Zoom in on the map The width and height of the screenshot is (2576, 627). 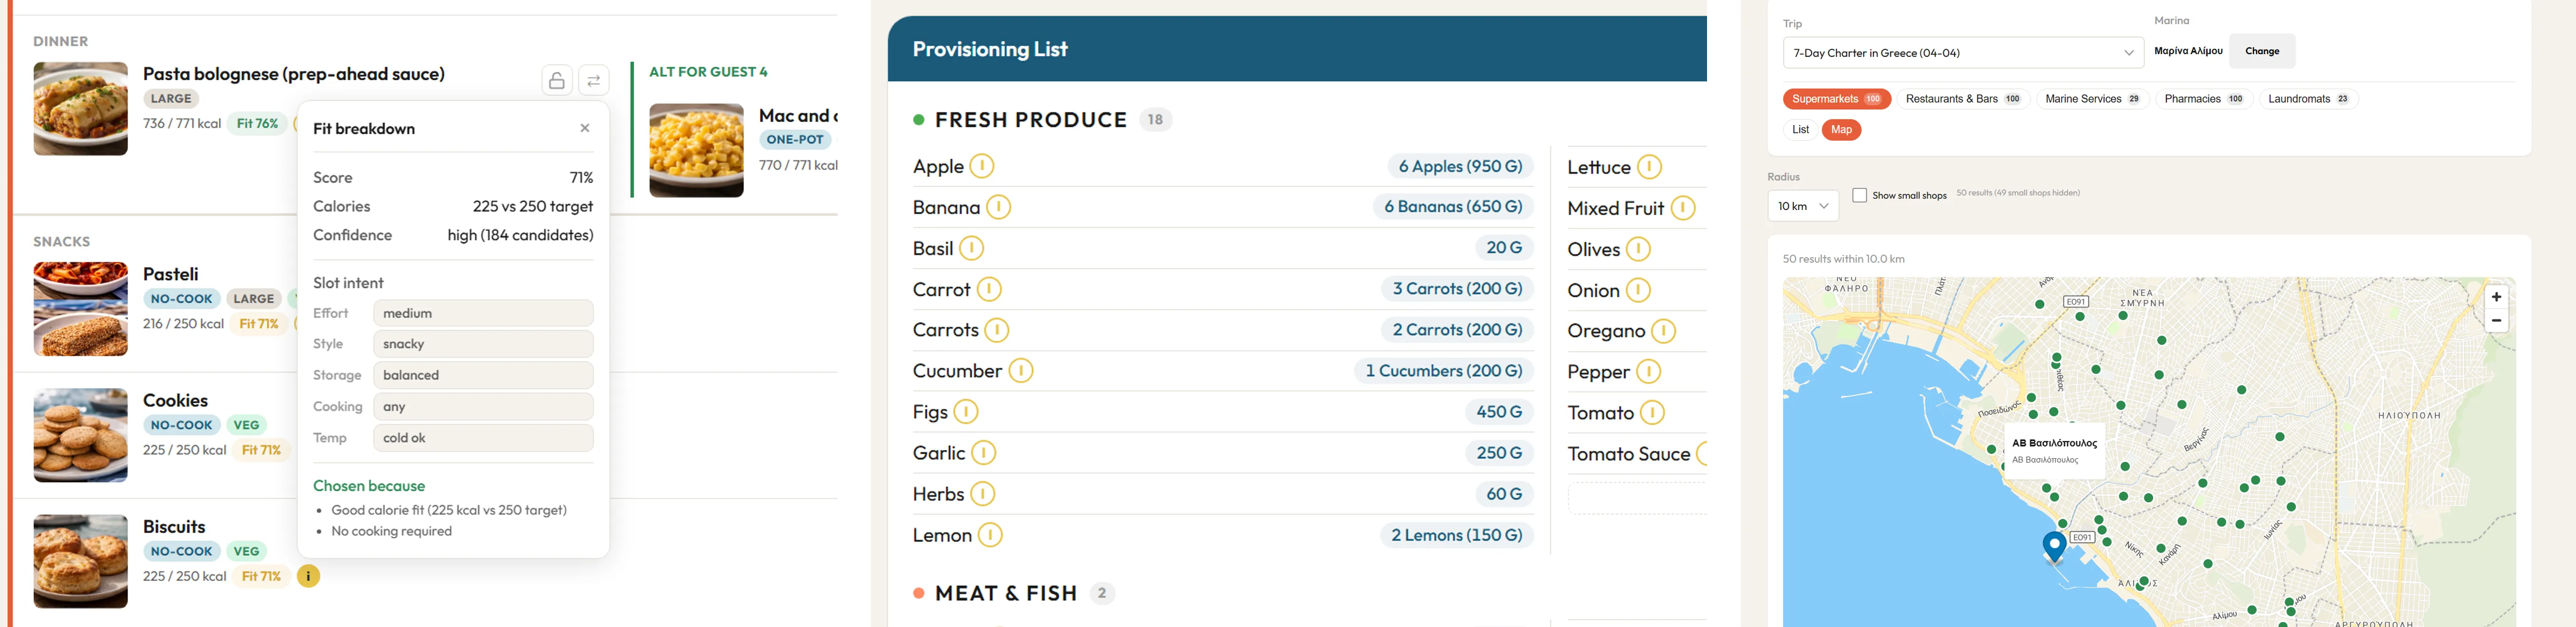click(2496, 297)
